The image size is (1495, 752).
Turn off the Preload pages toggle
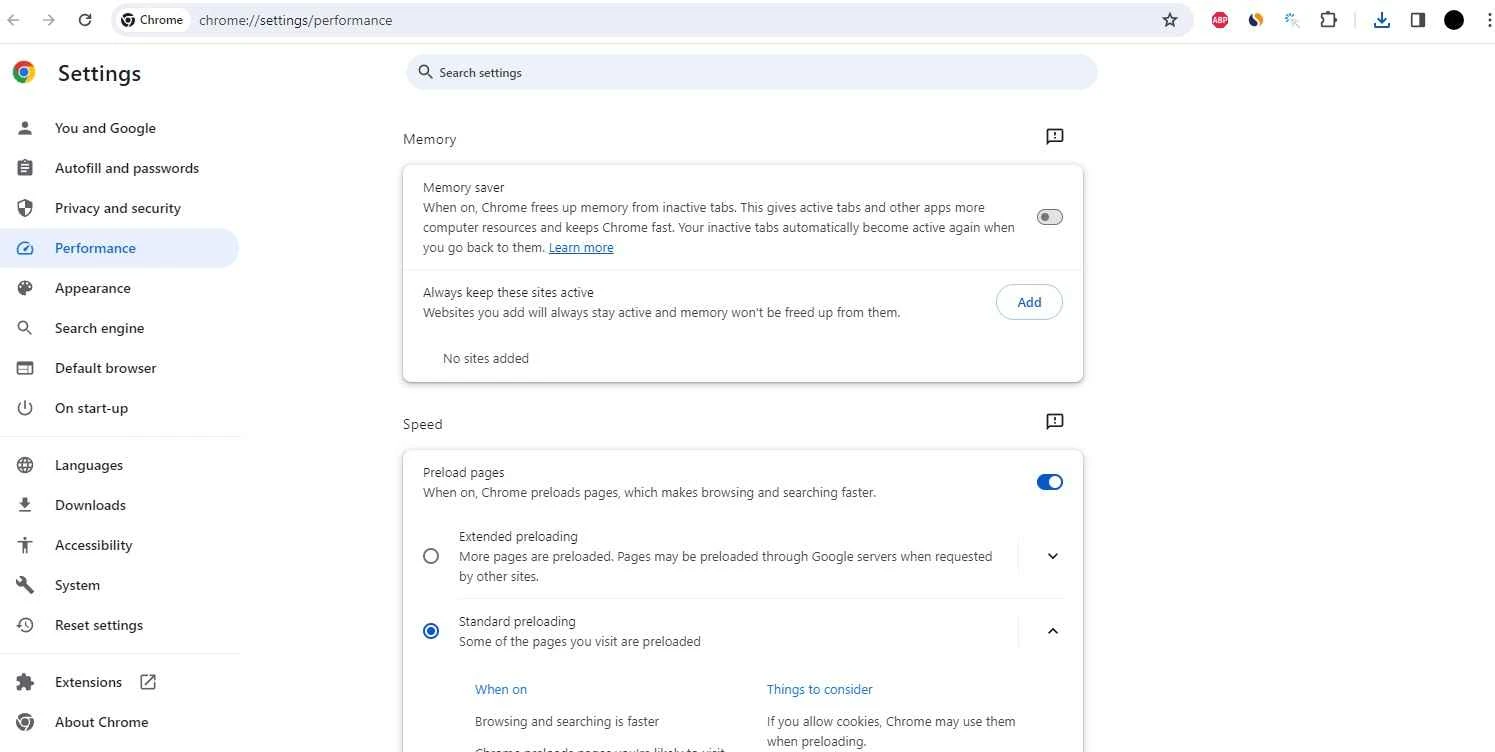(1049, 482)
